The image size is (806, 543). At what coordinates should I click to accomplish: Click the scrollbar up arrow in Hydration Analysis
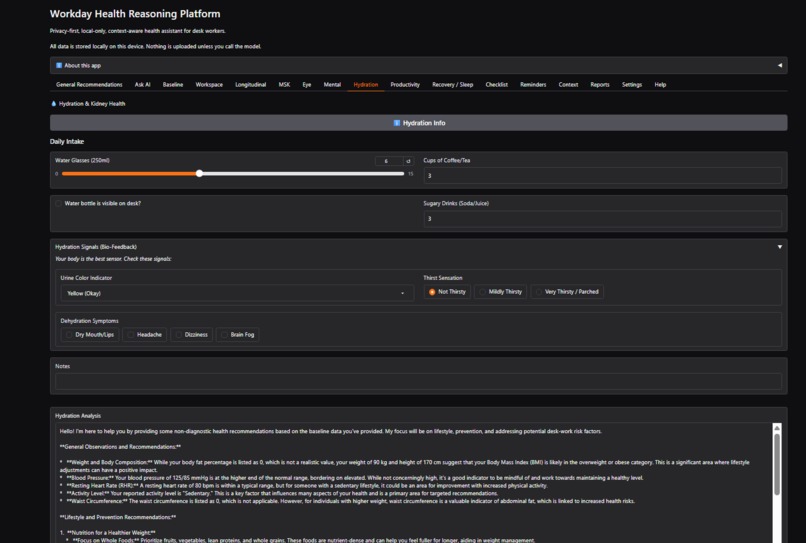[x=777, y=428]
